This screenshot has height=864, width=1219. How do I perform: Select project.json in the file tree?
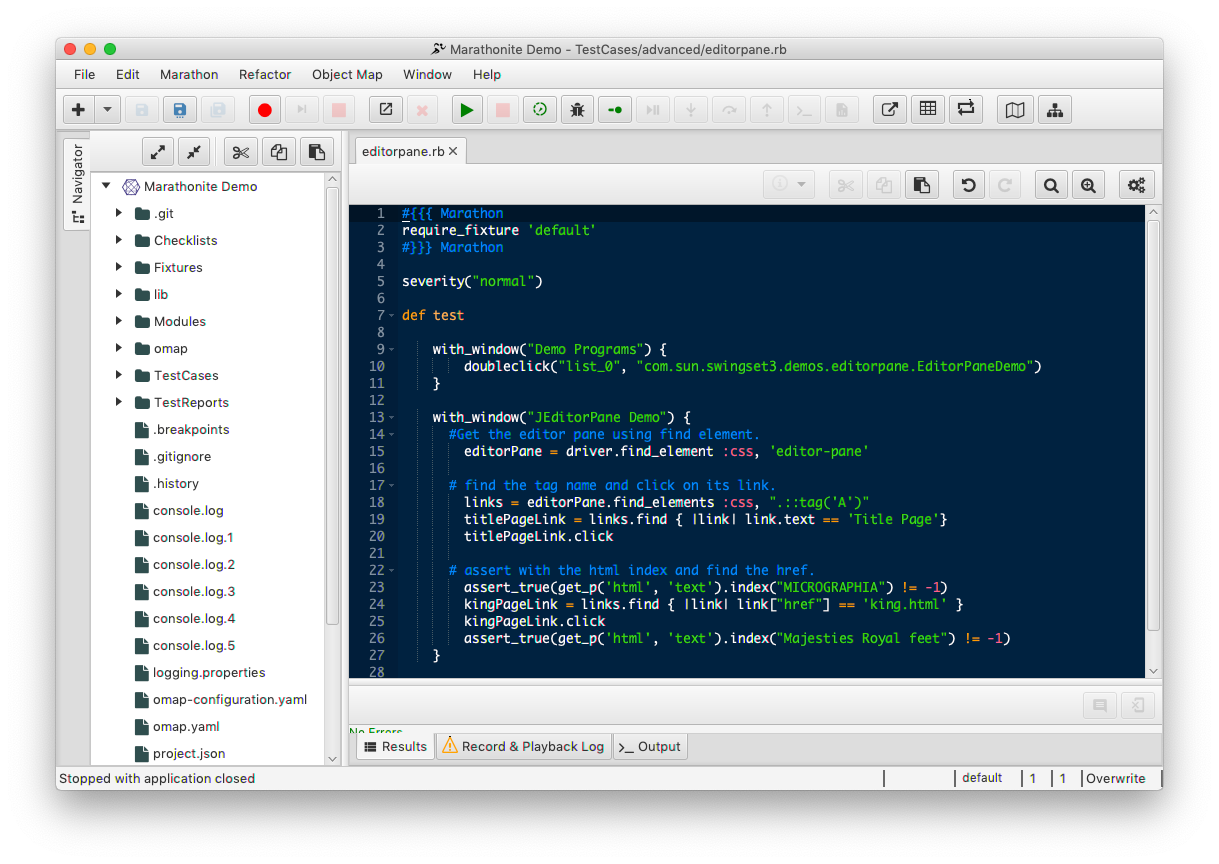tap(188, 753)
